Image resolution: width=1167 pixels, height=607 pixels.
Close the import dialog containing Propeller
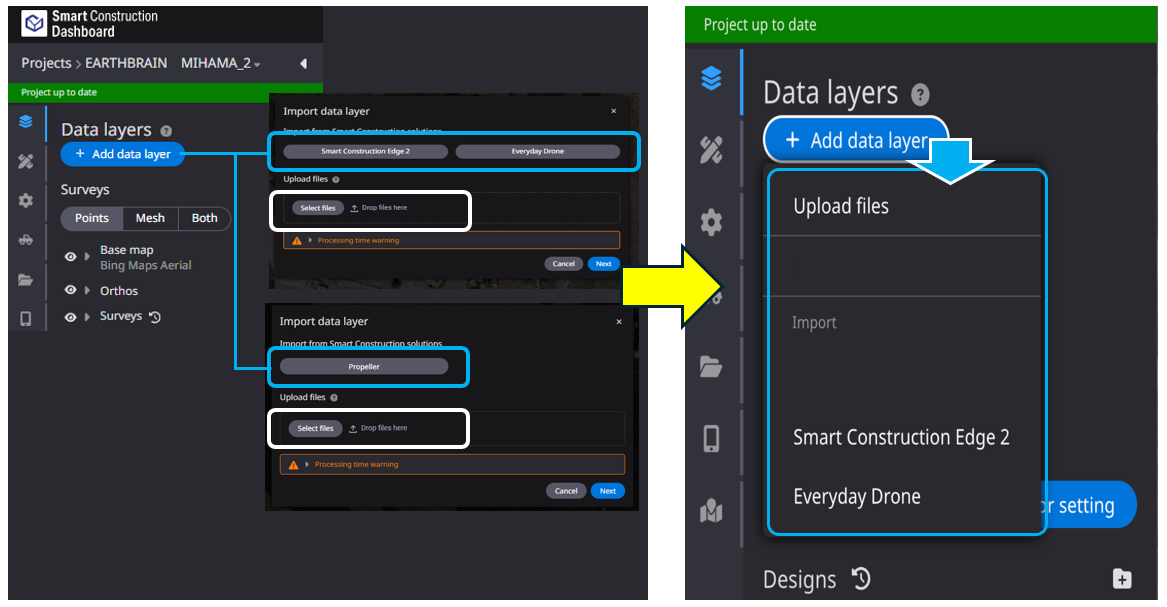[x=619, y=321]
